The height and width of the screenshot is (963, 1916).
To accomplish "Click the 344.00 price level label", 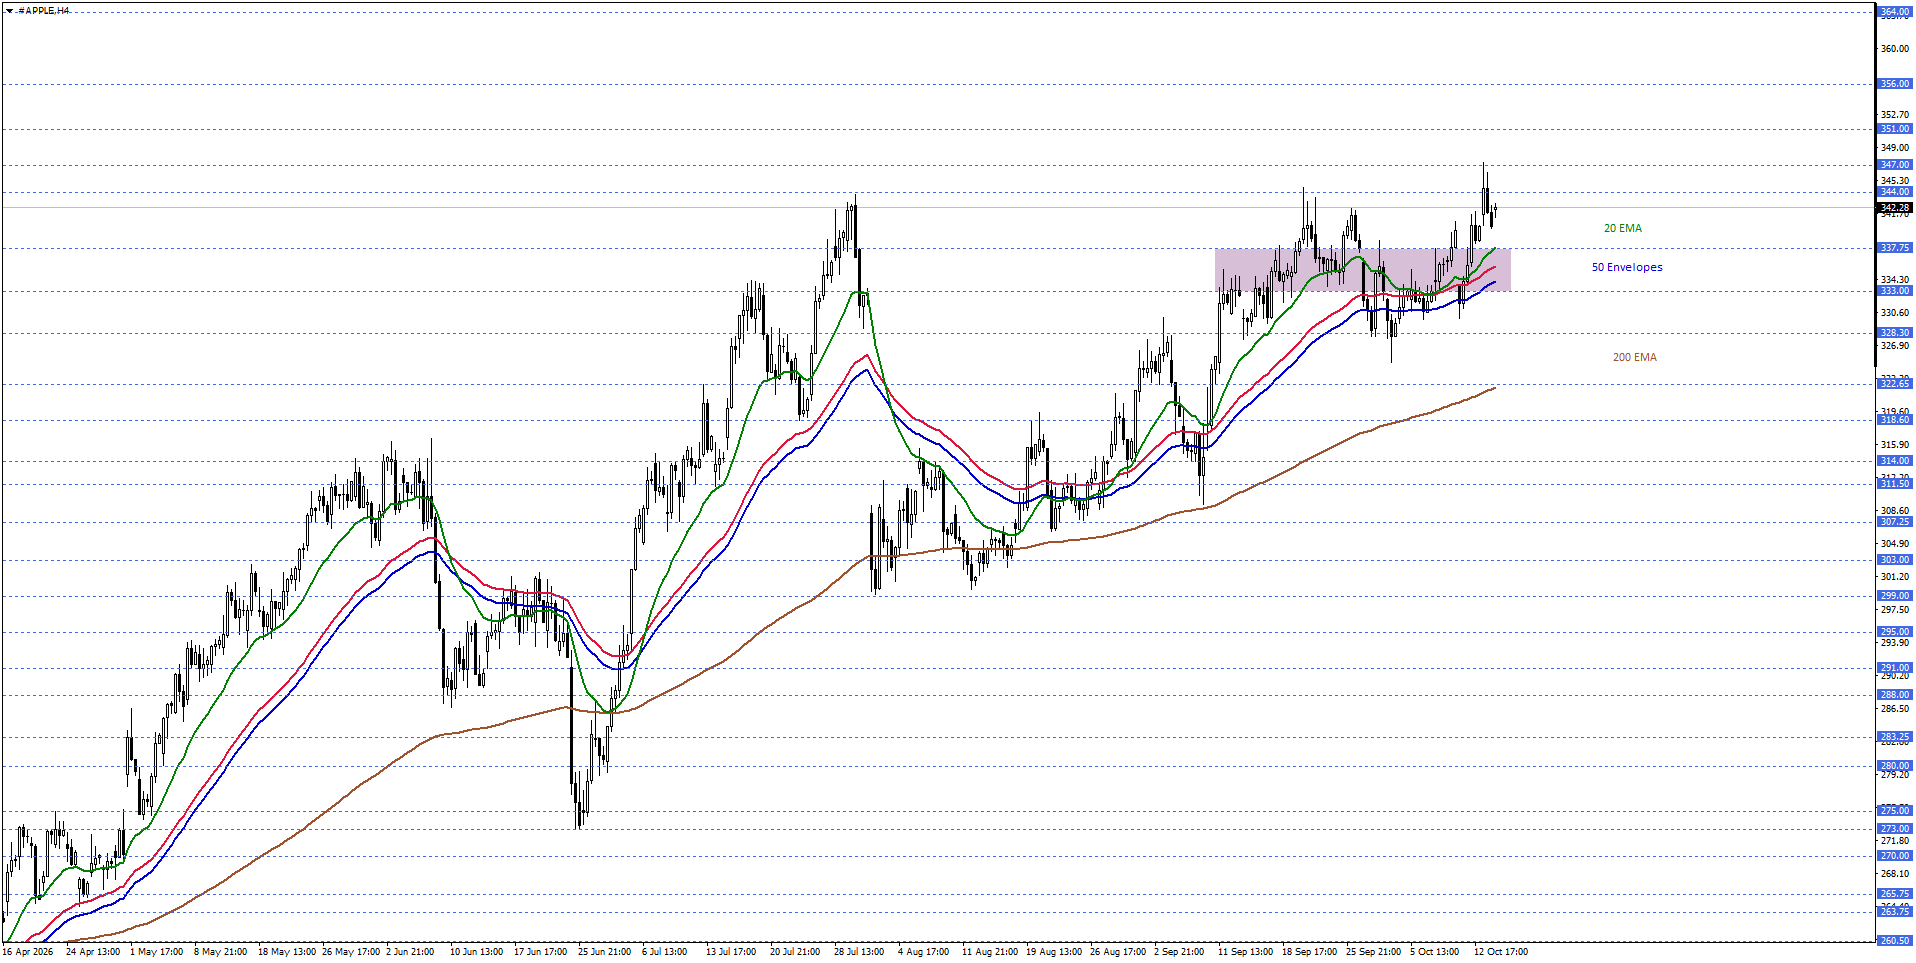I will point(1895,192).
